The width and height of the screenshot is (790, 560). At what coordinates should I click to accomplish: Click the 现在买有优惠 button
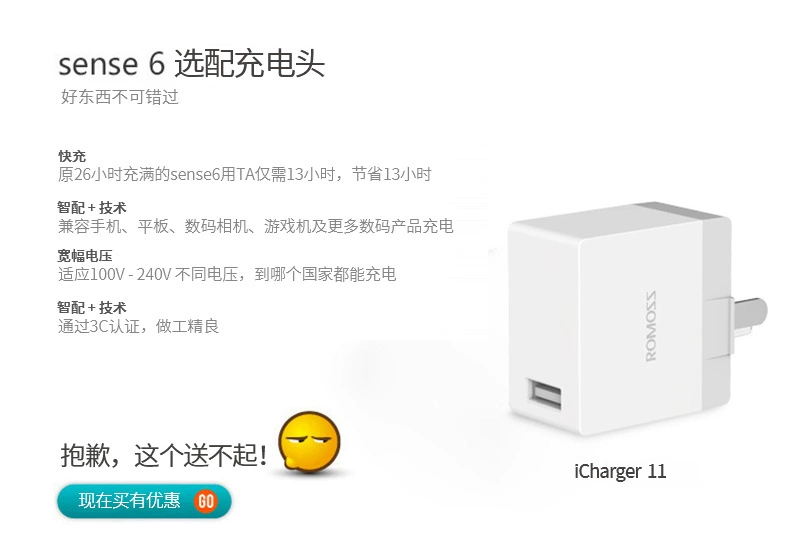[x=144, y=501]
